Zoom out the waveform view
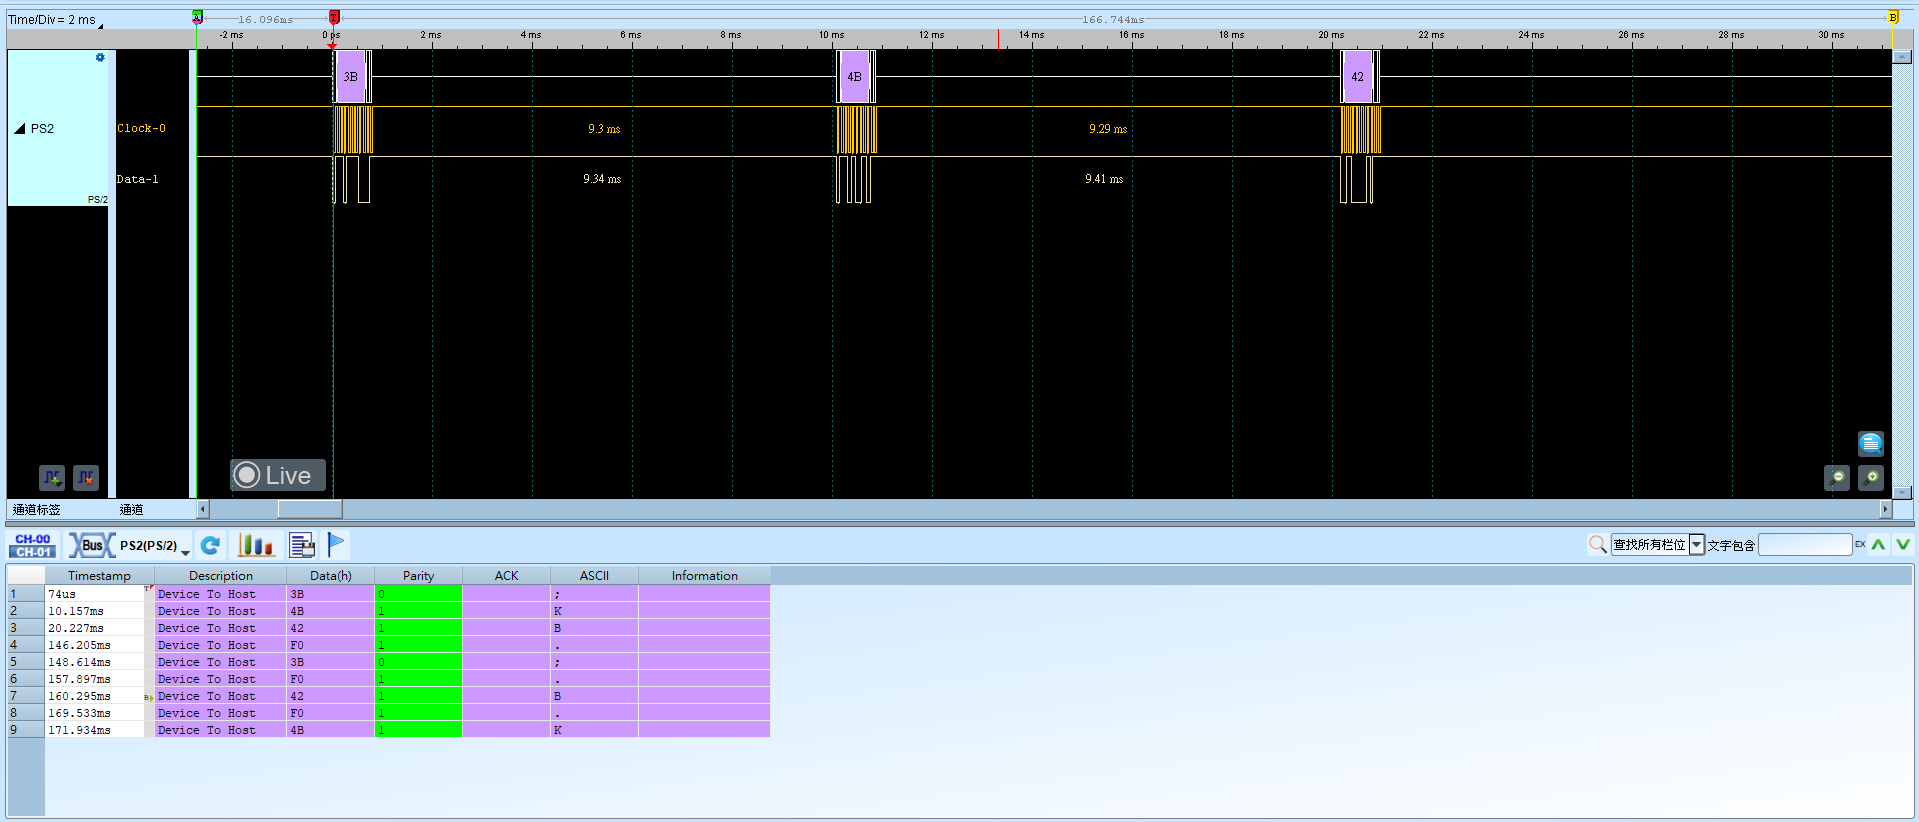The height and width of the screenshot is (822, 1919). (1837, 478)
